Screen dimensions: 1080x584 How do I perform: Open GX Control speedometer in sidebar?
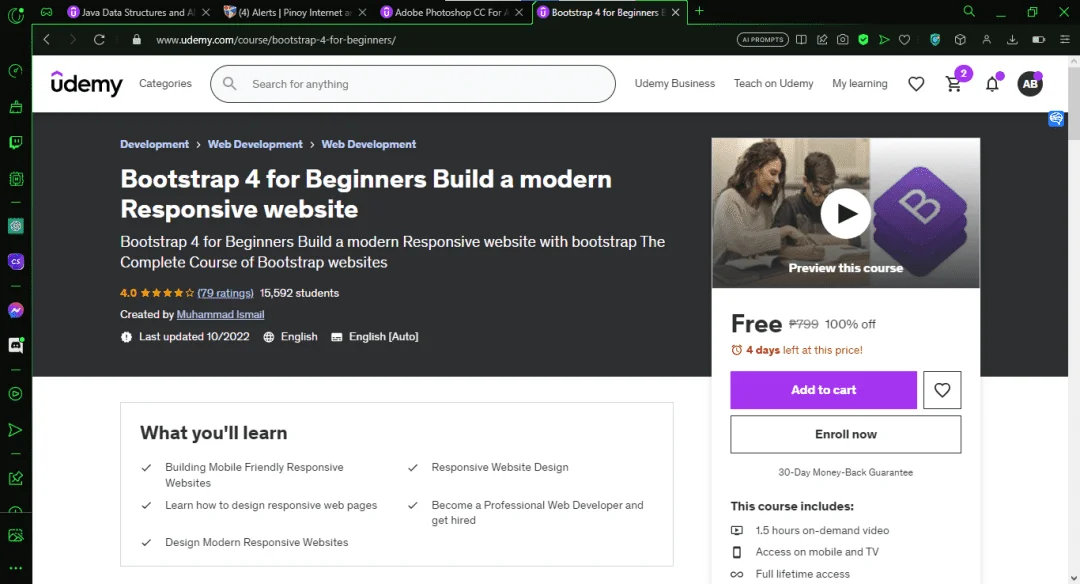[15, 71]
